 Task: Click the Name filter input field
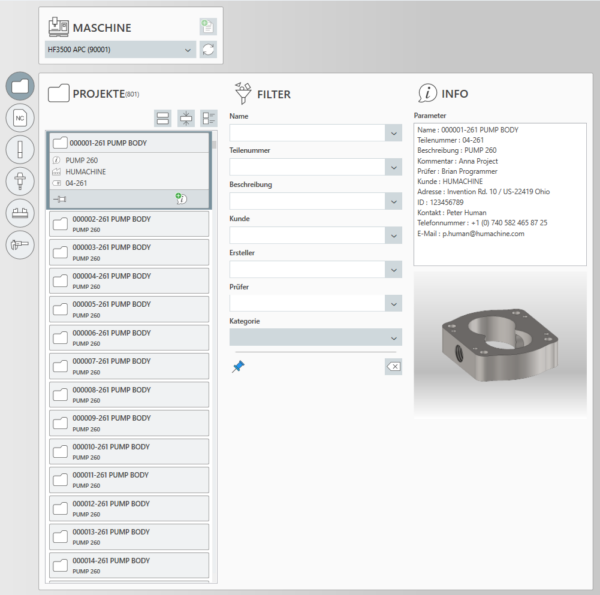[306, 132]
